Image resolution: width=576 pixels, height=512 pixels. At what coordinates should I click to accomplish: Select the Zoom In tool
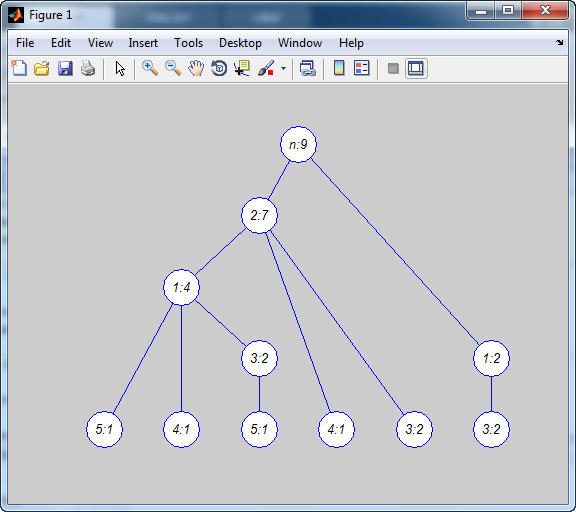click(150, 68)
